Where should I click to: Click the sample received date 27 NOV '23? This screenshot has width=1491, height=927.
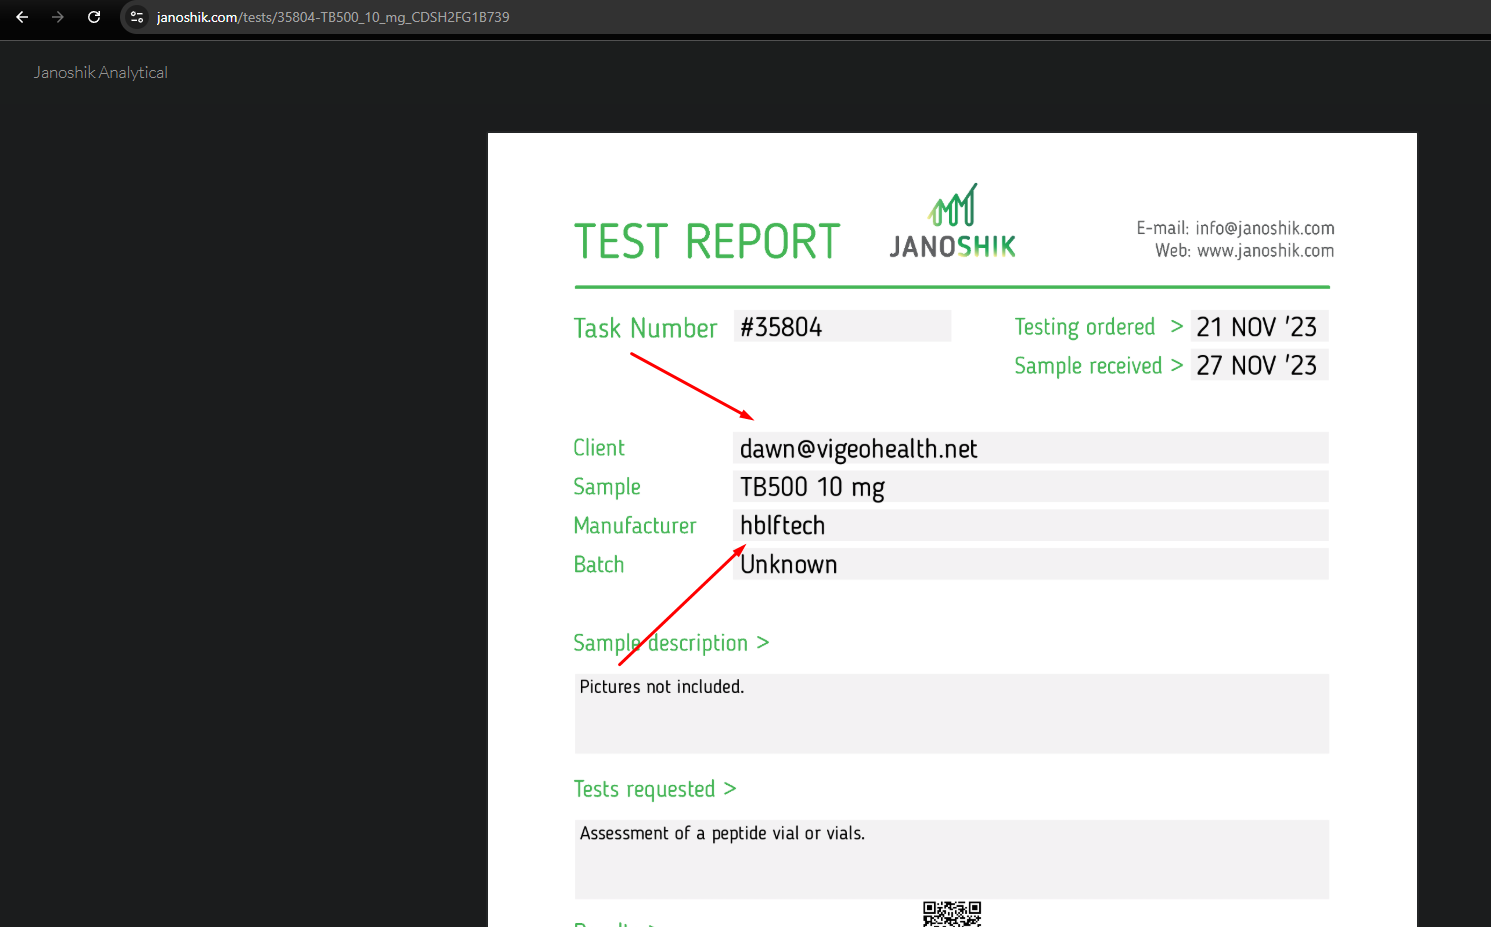click(x=1257, y=366)
